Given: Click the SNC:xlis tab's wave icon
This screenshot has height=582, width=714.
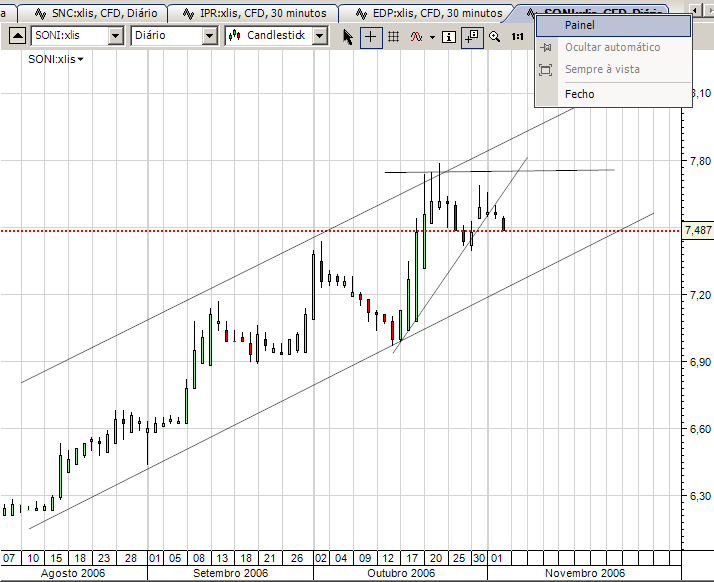Looking at the screenshot, I should [x=40, y=14].
